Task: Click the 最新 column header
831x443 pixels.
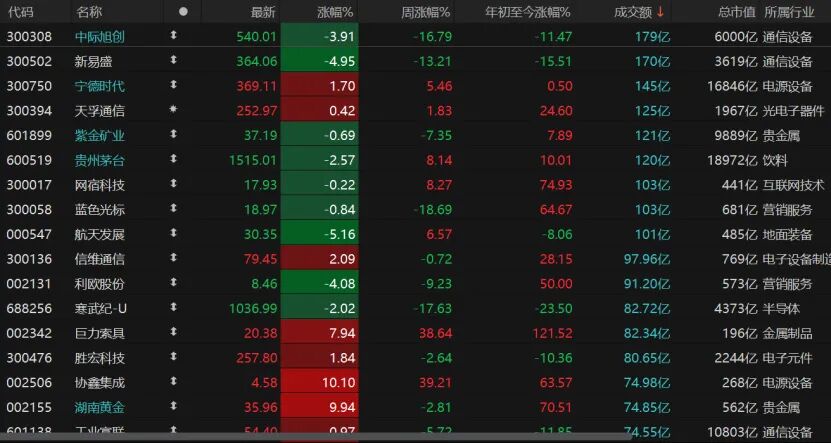Action: tap(263, 12)
